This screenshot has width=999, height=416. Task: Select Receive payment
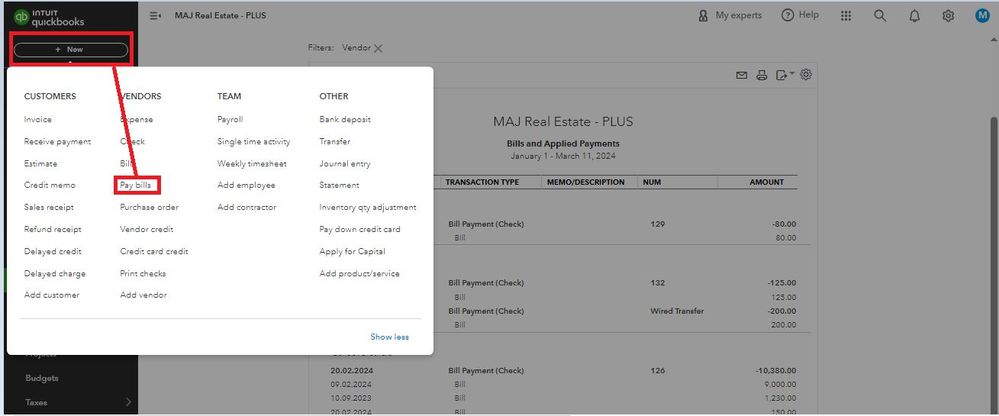(57, 141)
